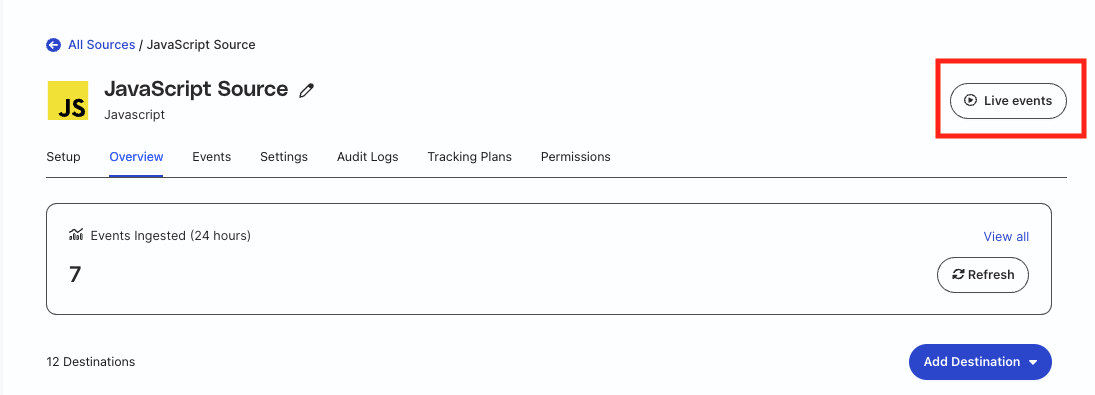Expand the Add Destination dropdown caret

click(1033, 362)
